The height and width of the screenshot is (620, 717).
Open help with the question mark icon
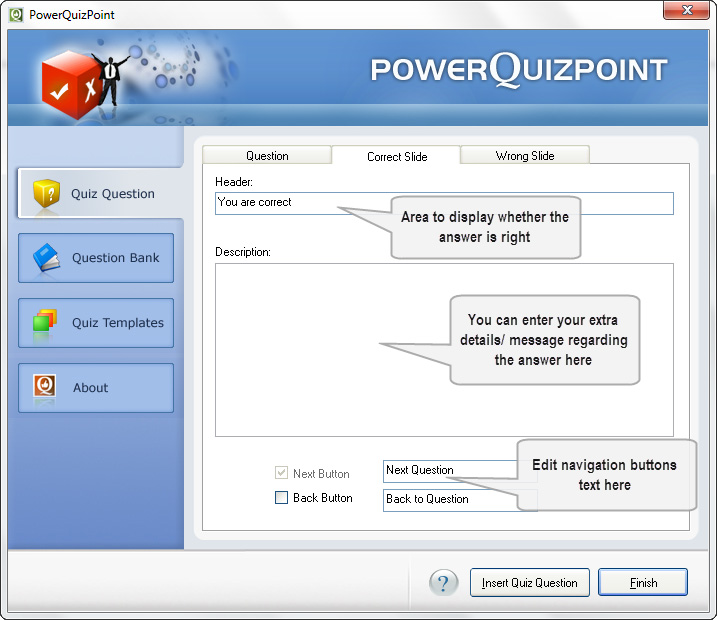point(443,582)
